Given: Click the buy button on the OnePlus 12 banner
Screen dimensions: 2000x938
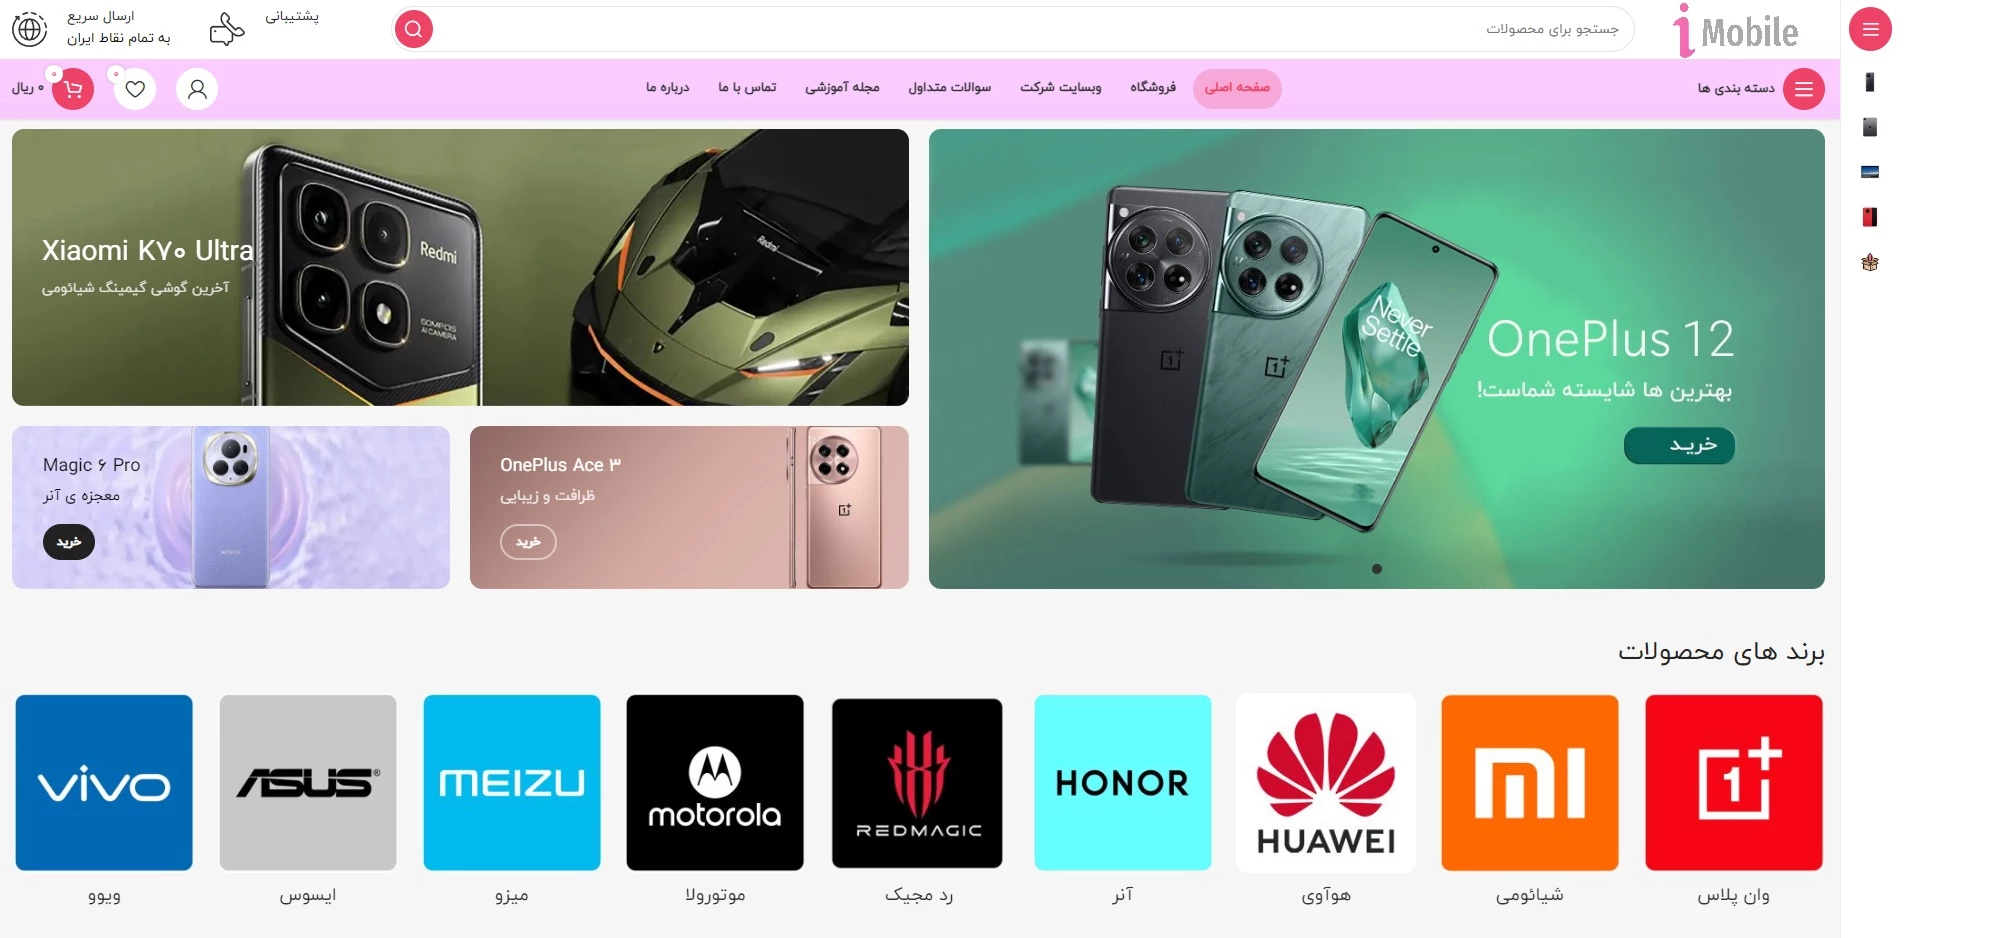Looking at the screenshot, I should point(1679,445).
